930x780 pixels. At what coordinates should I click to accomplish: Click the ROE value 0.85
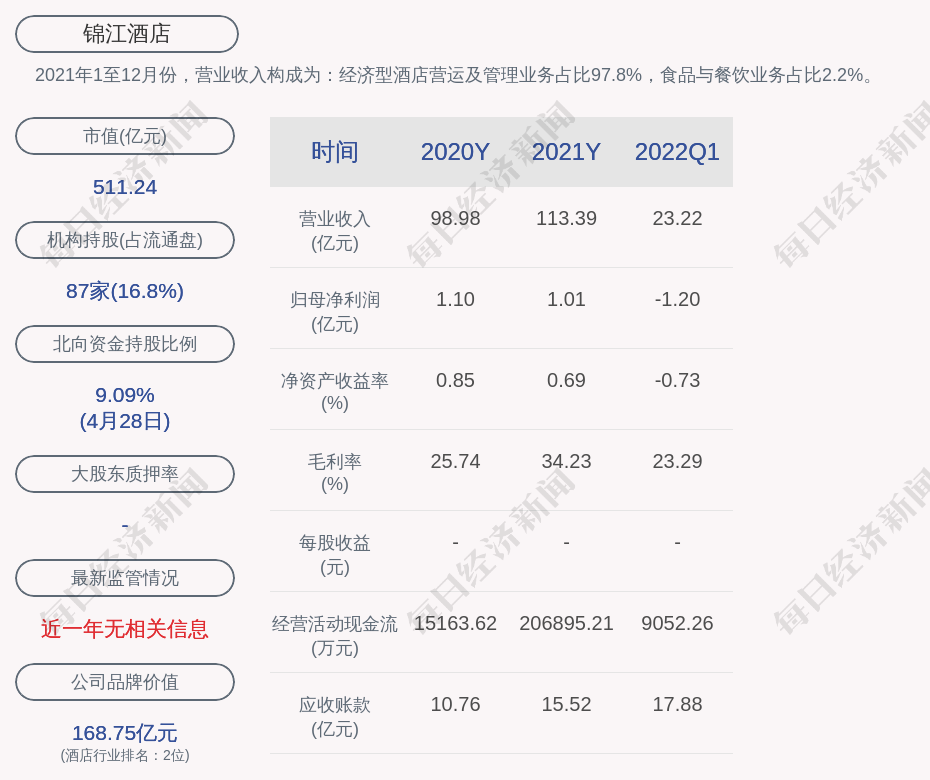(x=456, y=380)
